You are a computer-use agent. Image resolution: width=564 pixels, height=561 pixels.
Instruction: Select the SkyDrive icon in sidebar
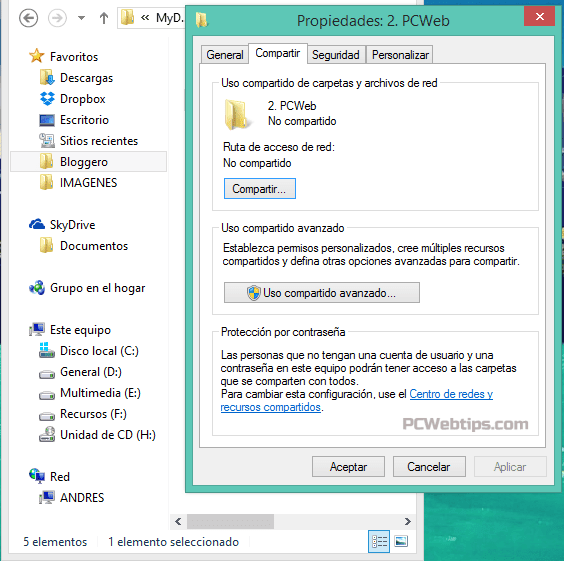[x=37, y=224]
